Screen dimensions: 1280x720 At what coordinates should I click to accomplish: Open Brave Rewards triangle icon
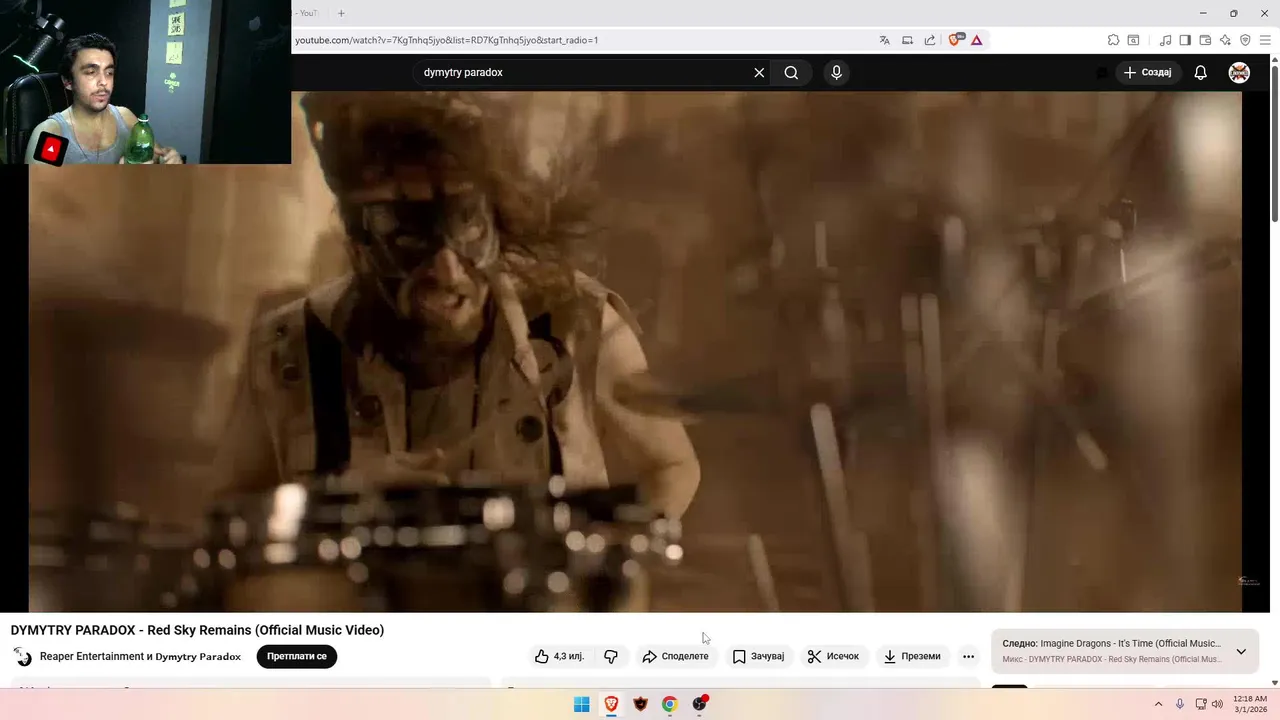click(x=976, y=40)
